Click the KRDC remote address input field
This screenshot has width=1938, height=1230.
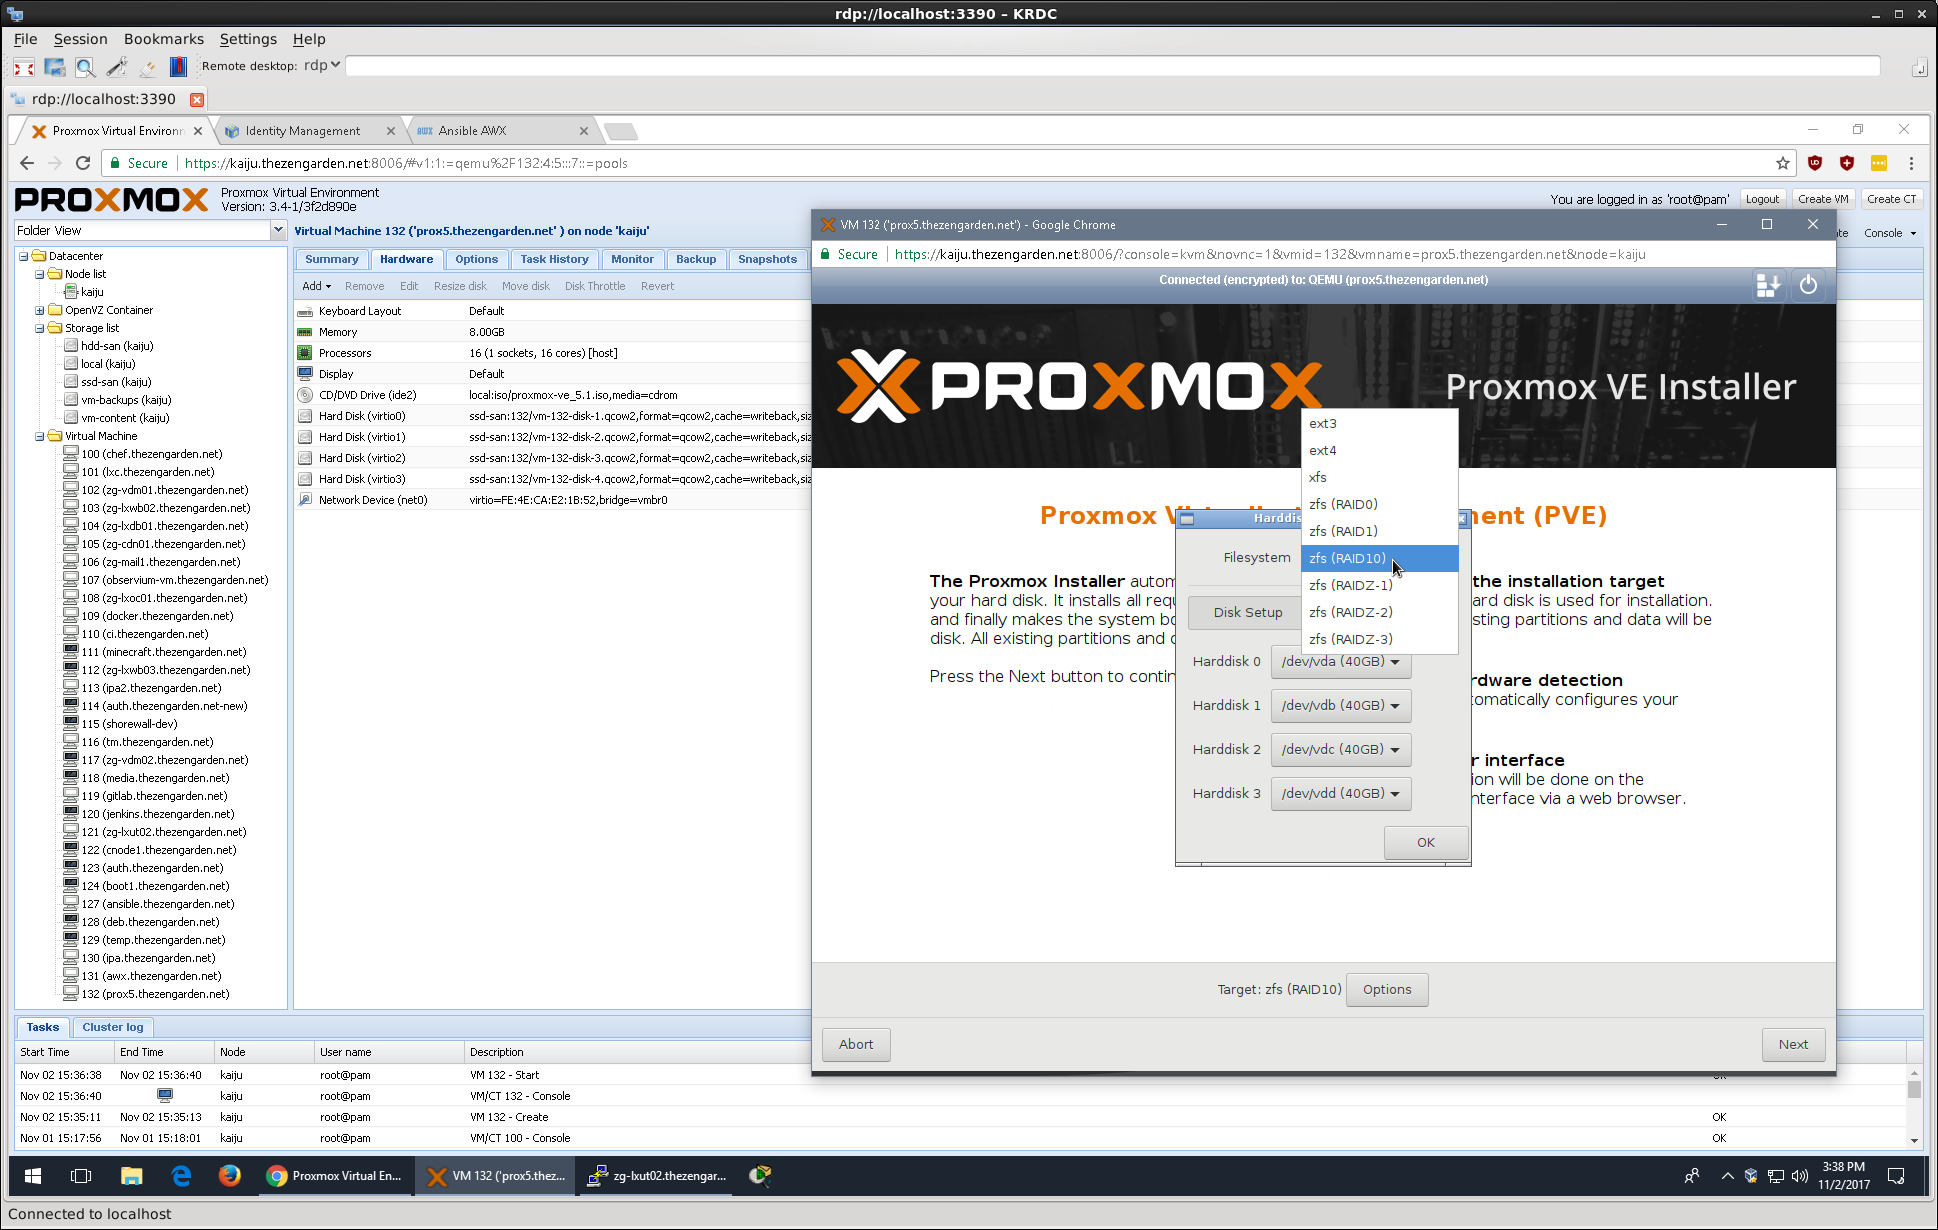[x=1112, y=66]
